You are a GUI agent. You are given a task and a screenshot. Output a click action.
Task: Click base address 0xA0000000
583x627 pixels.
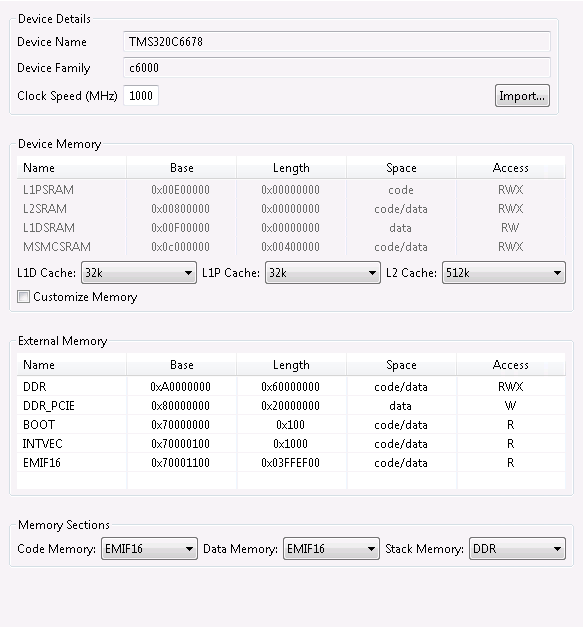(x=180, y=387)
